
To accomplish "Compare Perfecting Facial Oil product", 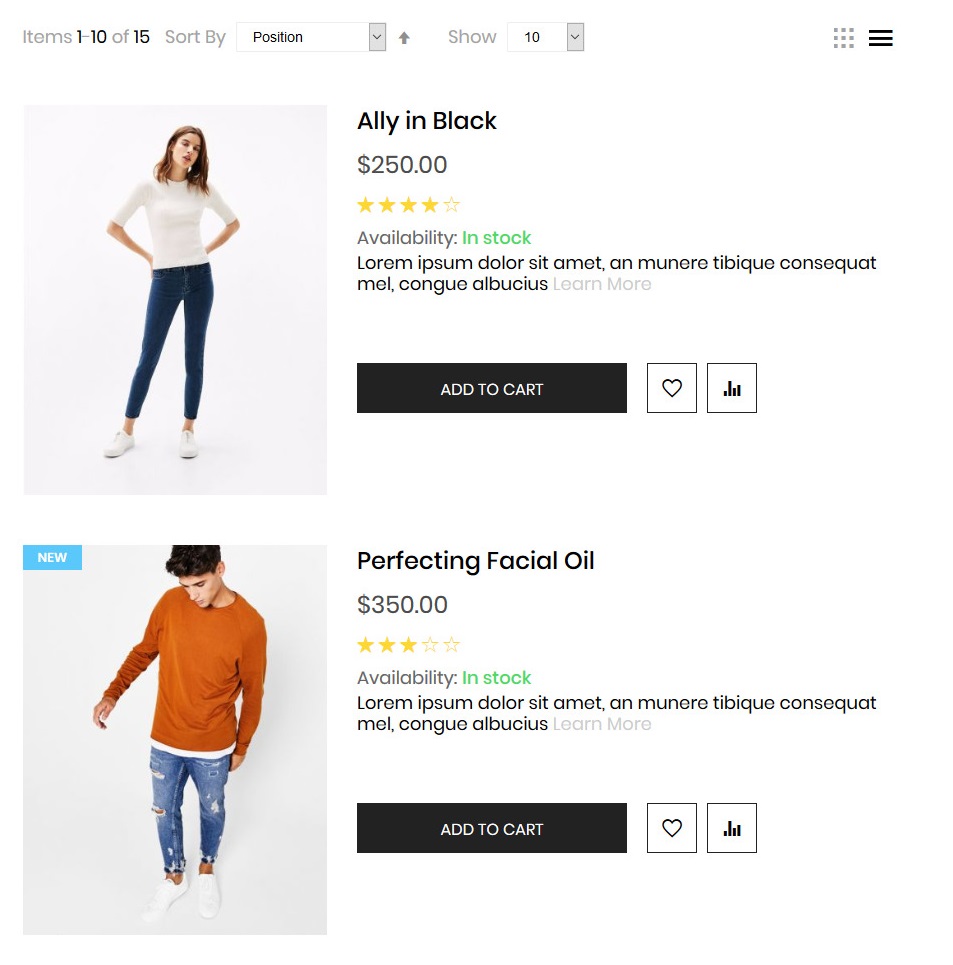I will [x=732, y=828].
